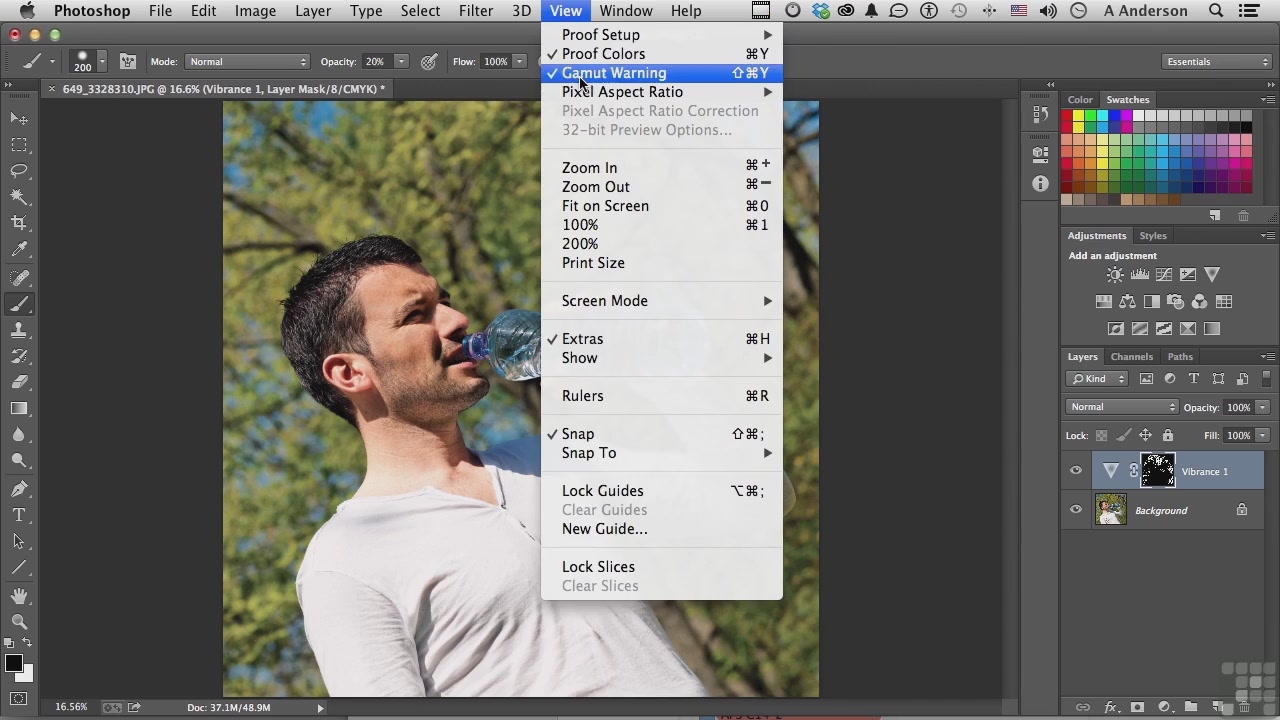Image resolution: width=1280 pixels, height=720 pixels.
Task: Create new swatch in Swatches panel
Action: pyautogui.click(x=1214, y=216)
